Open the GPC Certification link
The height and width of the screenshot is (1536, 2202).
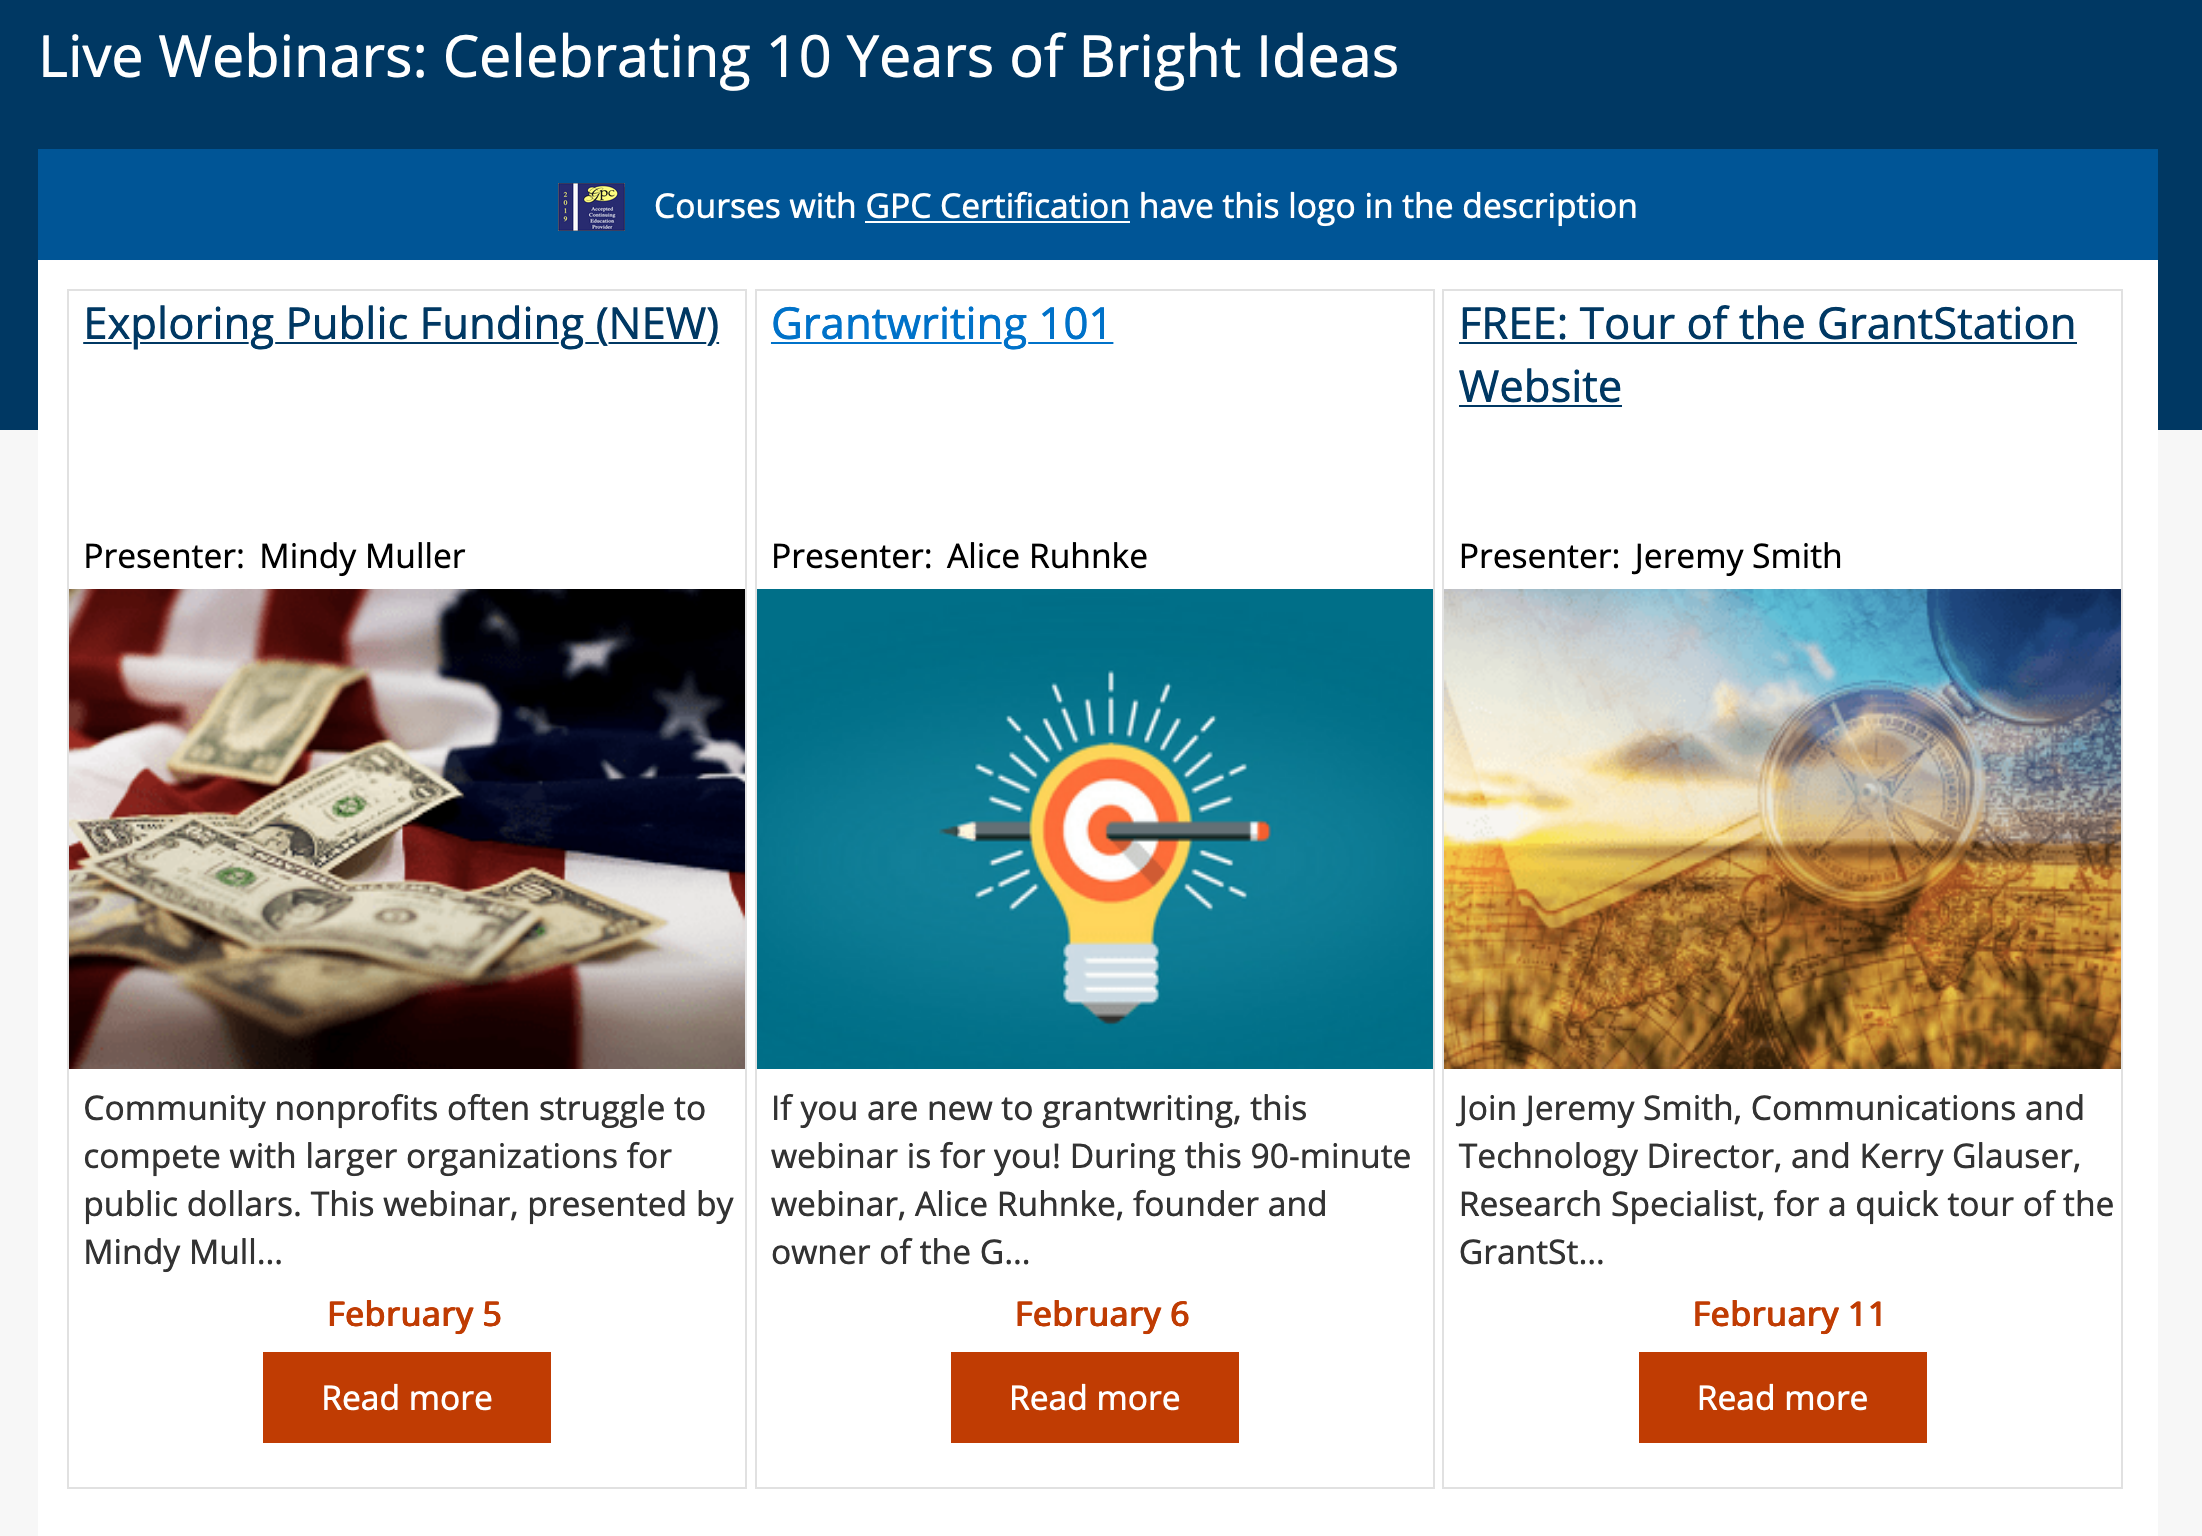tap(996, 207)
